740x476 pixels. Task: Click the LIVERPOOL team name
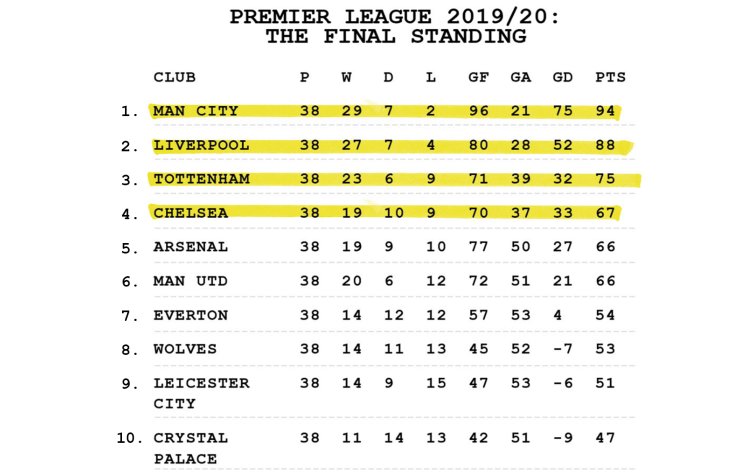[201, 145]
